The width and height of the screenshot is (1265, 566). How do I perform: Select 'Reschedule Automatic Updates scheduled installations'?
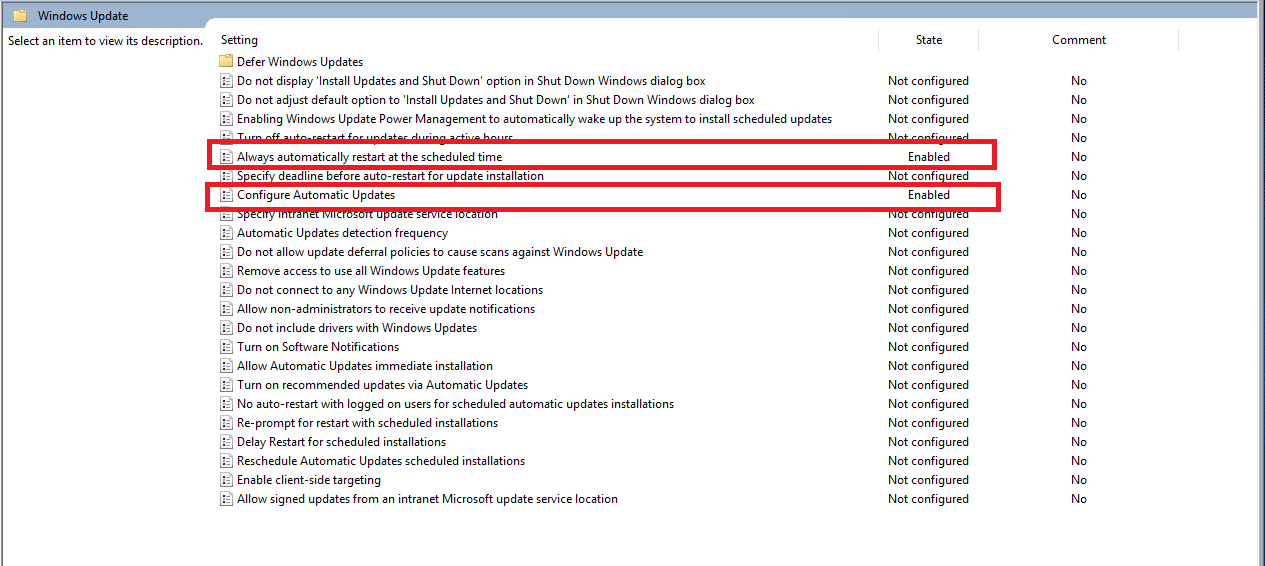pos(381,461)
